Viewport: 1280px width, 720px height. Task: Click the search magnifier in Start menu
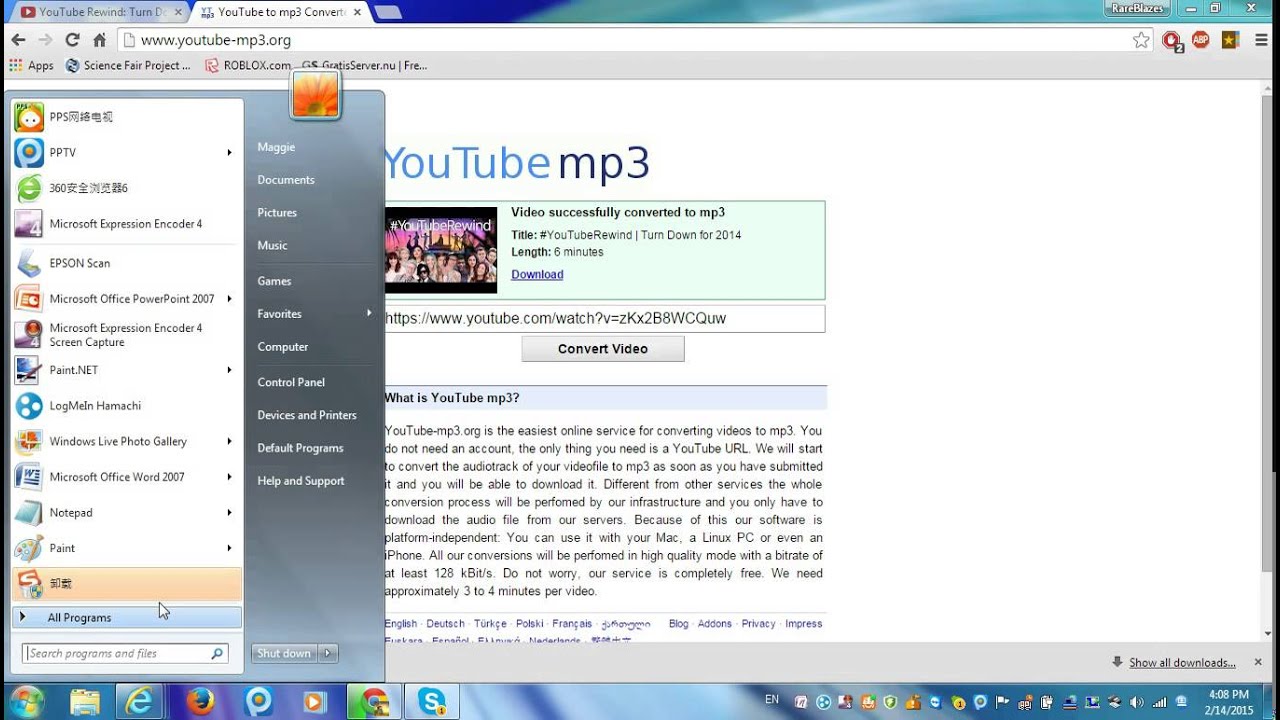click(217, 654)
